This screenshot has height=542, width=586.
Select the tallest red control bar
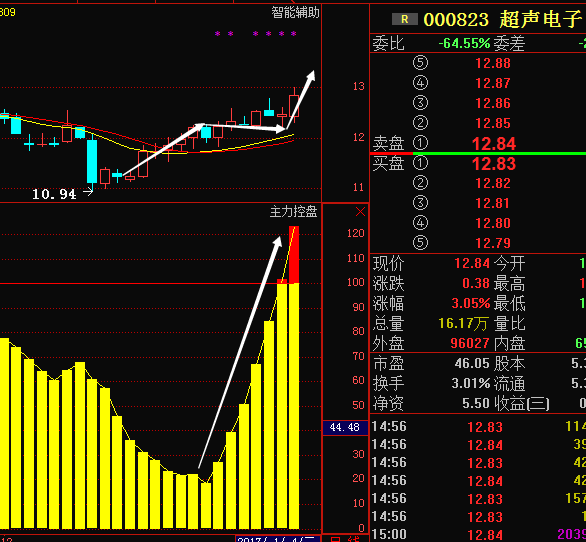pos(294,255)
